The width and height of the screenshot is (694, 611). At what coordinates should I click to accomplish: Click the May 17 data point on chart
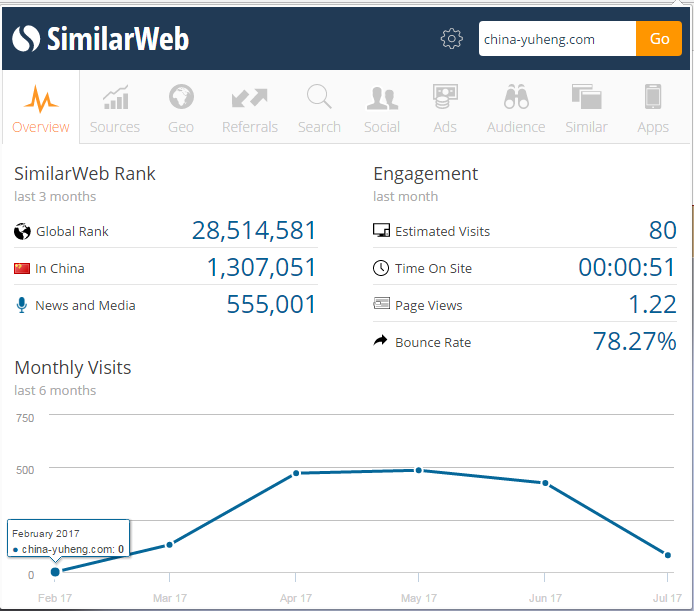pos(419,470)
